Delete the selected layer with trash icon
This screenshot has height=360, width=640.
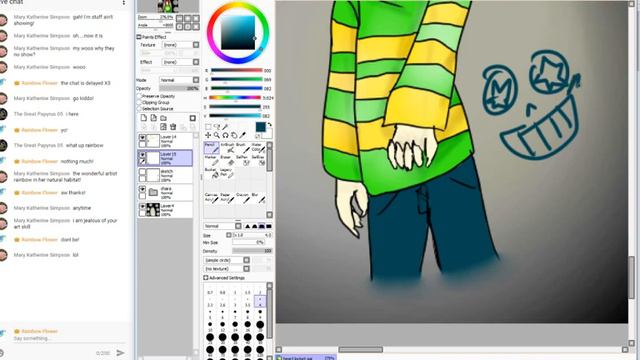tap(173, 127)
